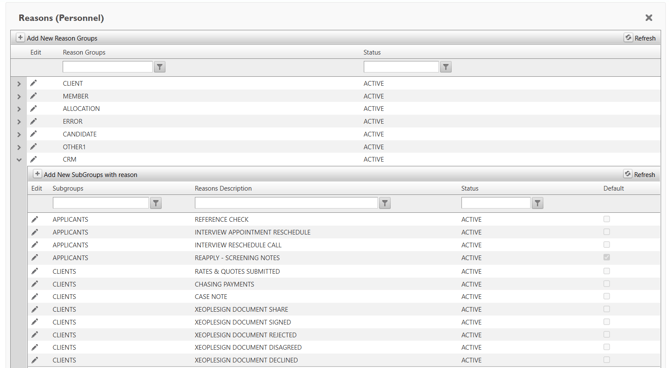
Task: Edit the CHASING PAYMENTS row
Action: click(x=35, y=284)
